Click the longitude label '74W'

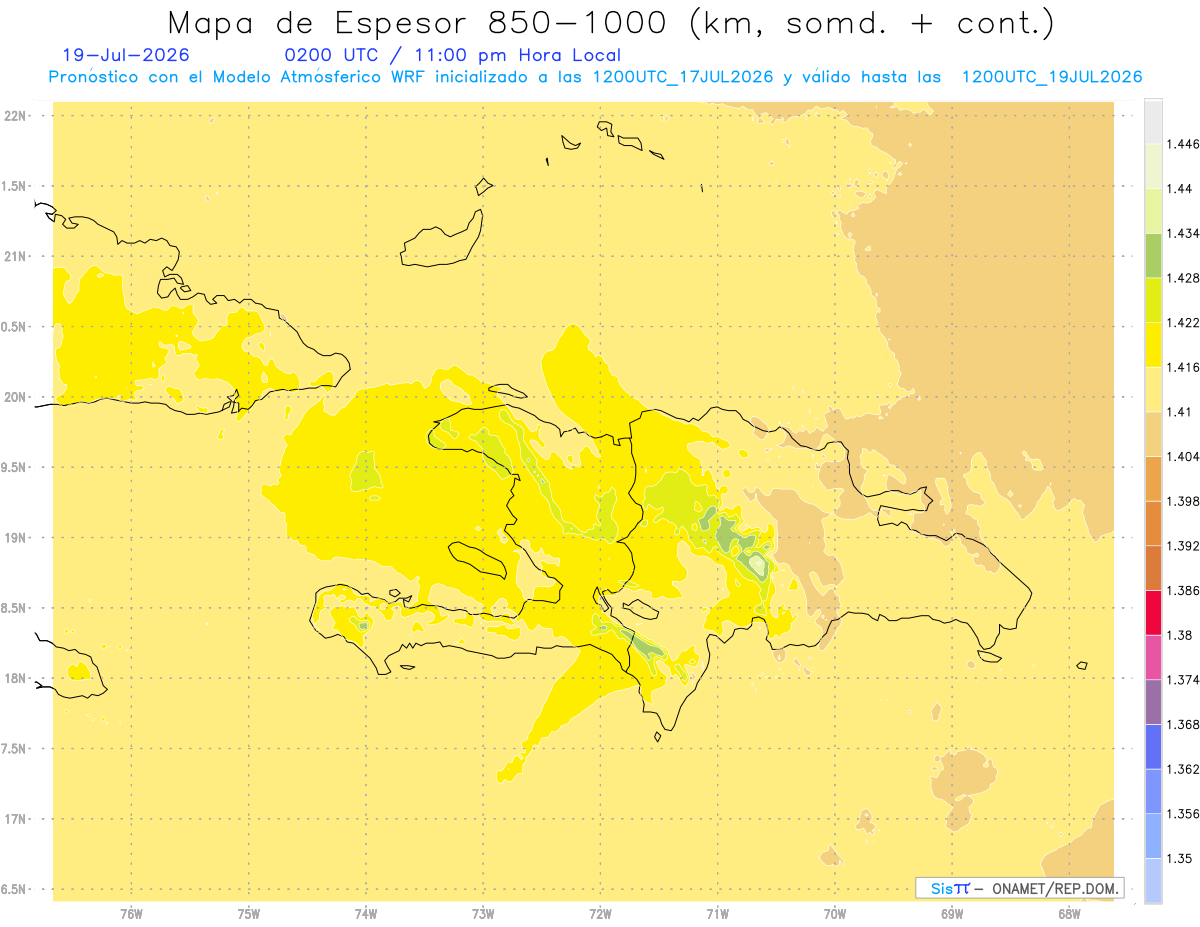366,913
